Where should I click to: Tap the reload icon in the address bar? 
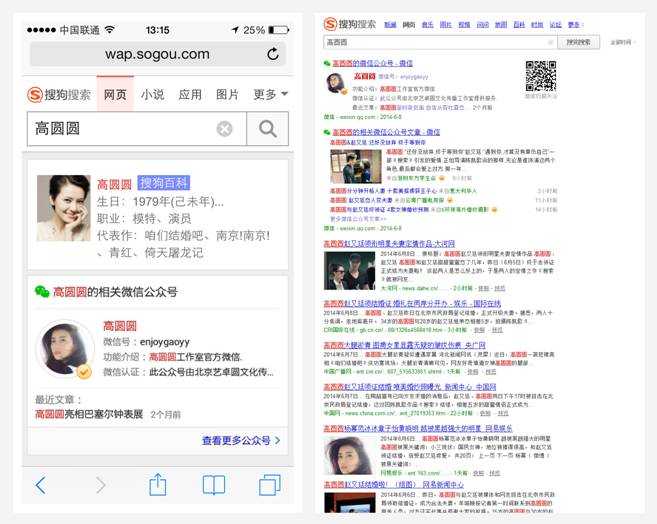click(273, 54)
